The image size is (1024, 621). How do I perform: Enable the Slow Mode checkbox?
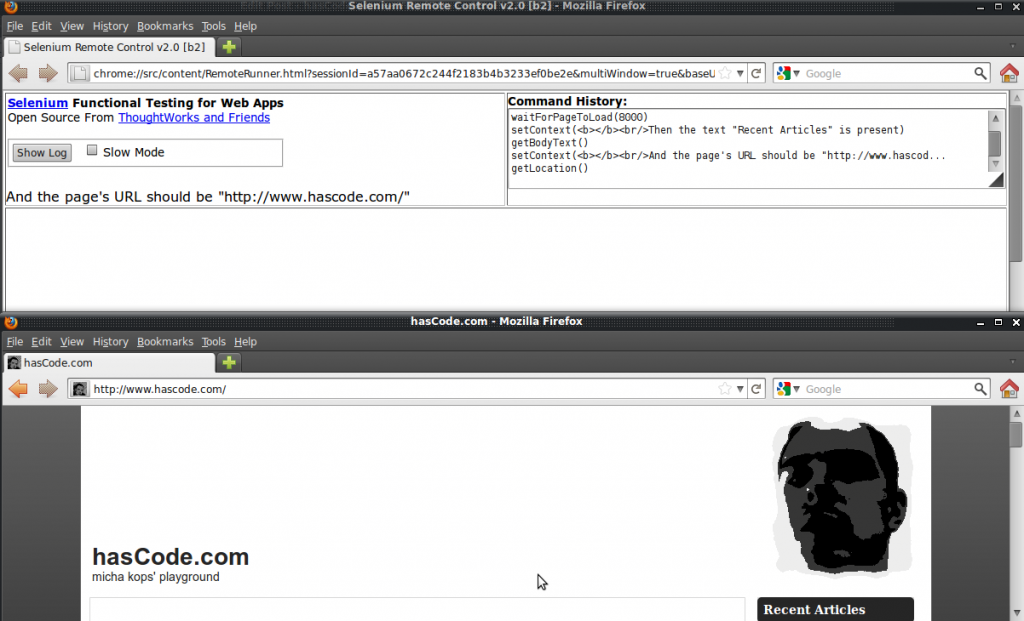(92, 151)
